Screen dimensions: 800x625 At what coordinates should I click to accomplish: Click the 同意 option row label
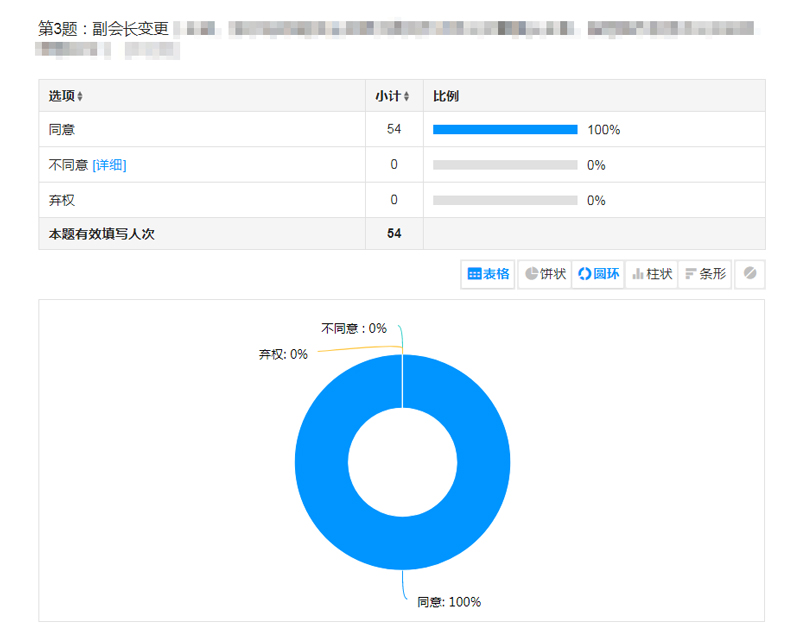pos(62,130)
